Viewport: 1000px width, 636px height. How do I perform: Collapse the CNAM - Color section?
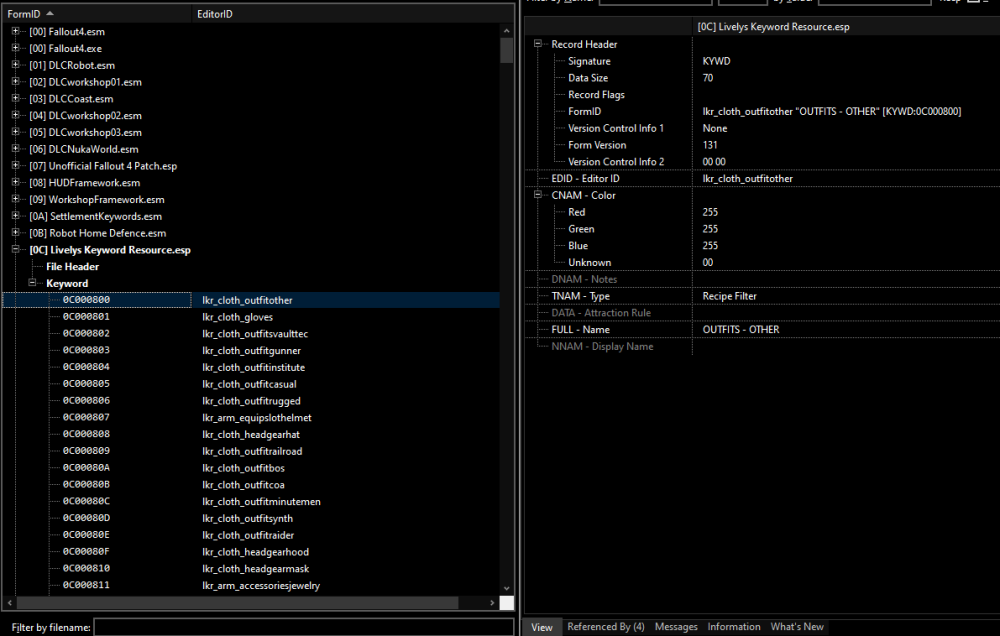click(x=538, y=195)
